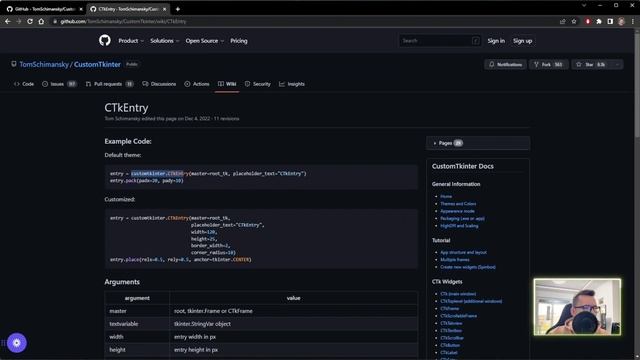This screenshot has height=360, width=640.
Task: Click the browser home icon
Action: point(41,21)
